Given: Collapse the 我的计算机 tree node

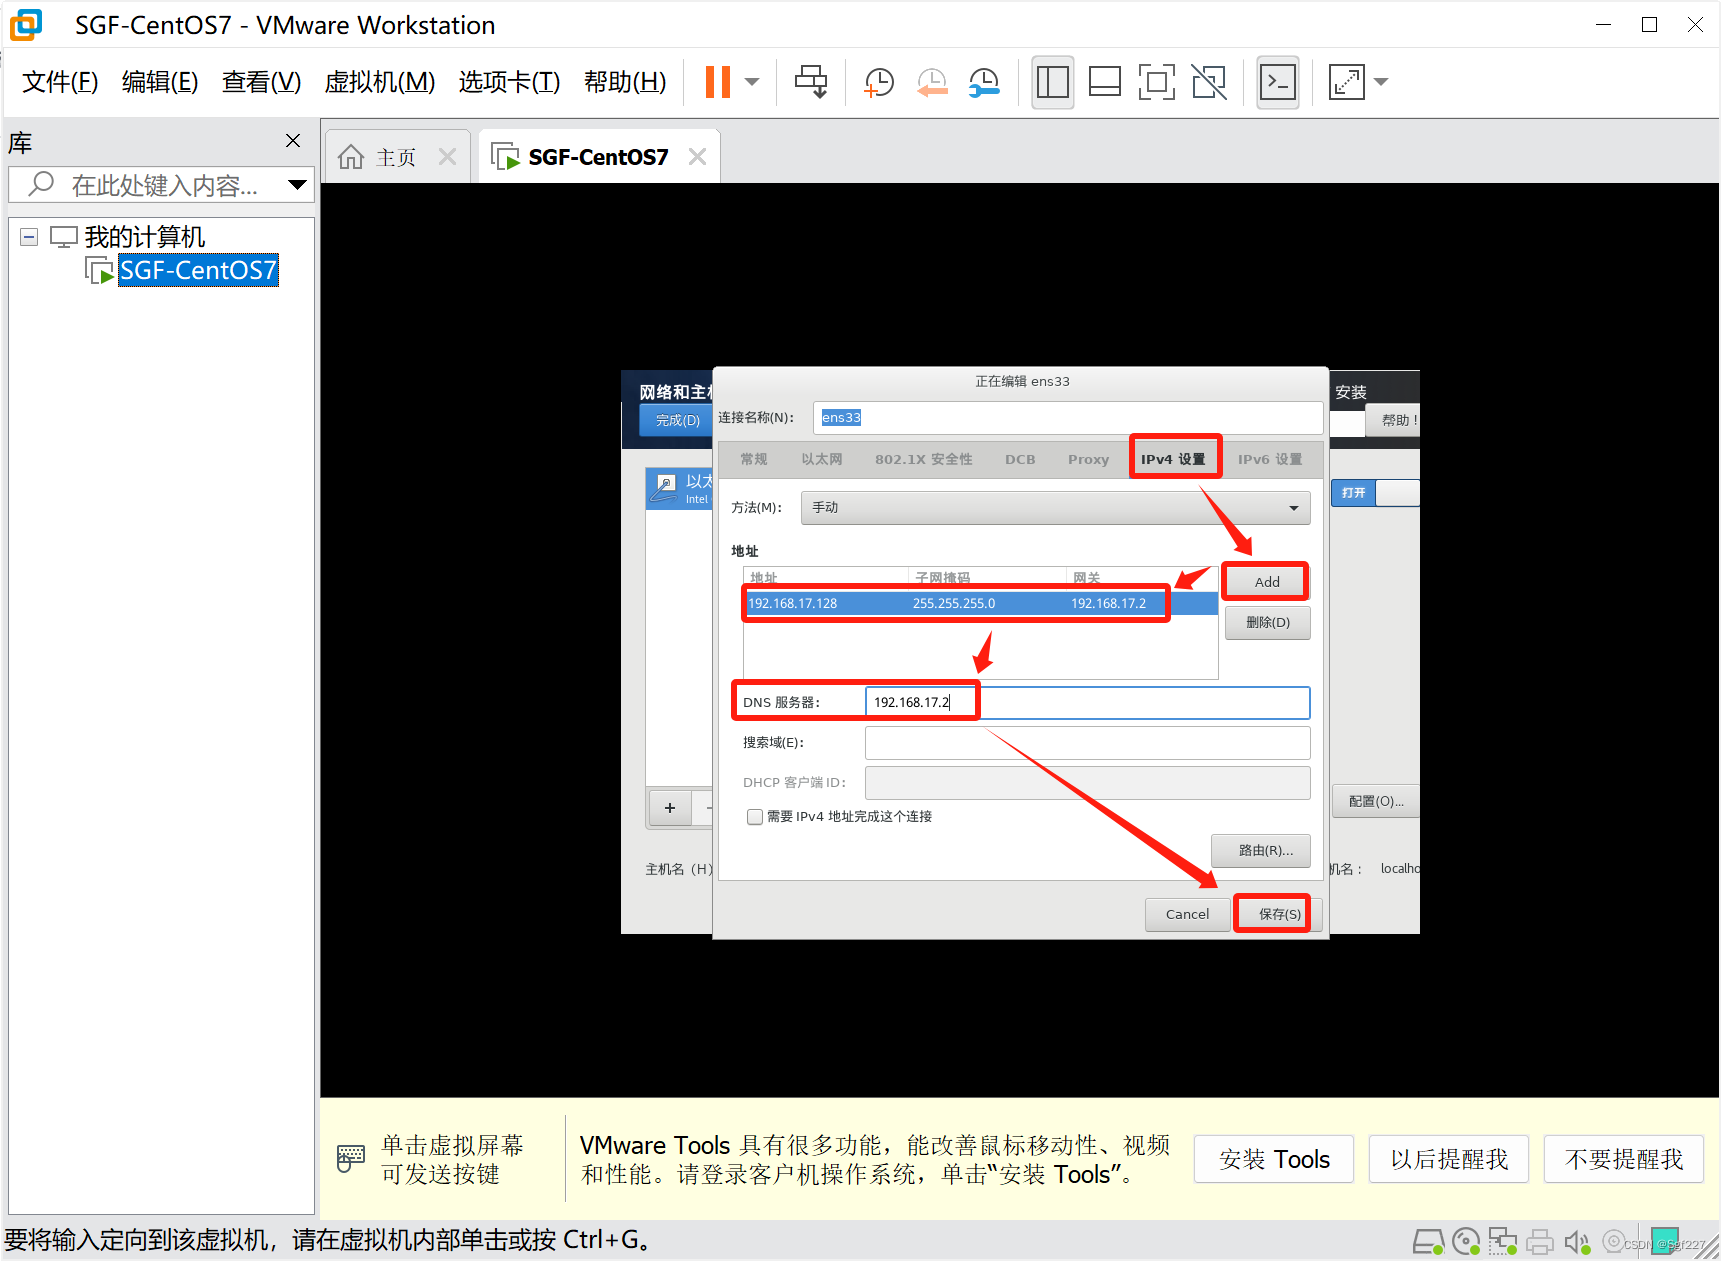Looking at the screenshot, I should (x=29, y=237).
